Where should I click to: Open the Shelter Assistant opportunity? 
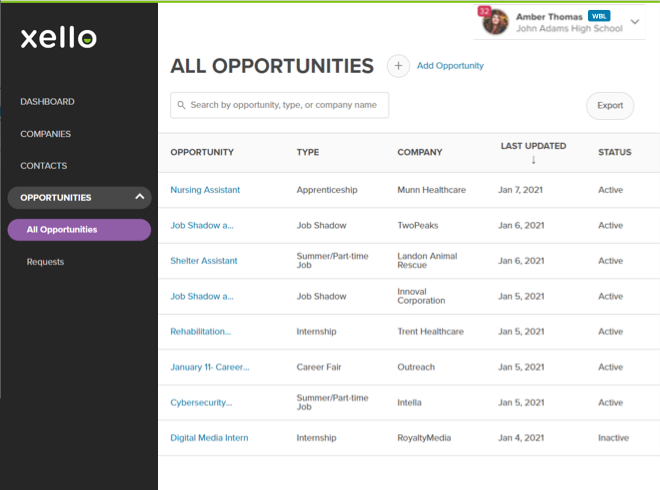click(x=204, y=261)
